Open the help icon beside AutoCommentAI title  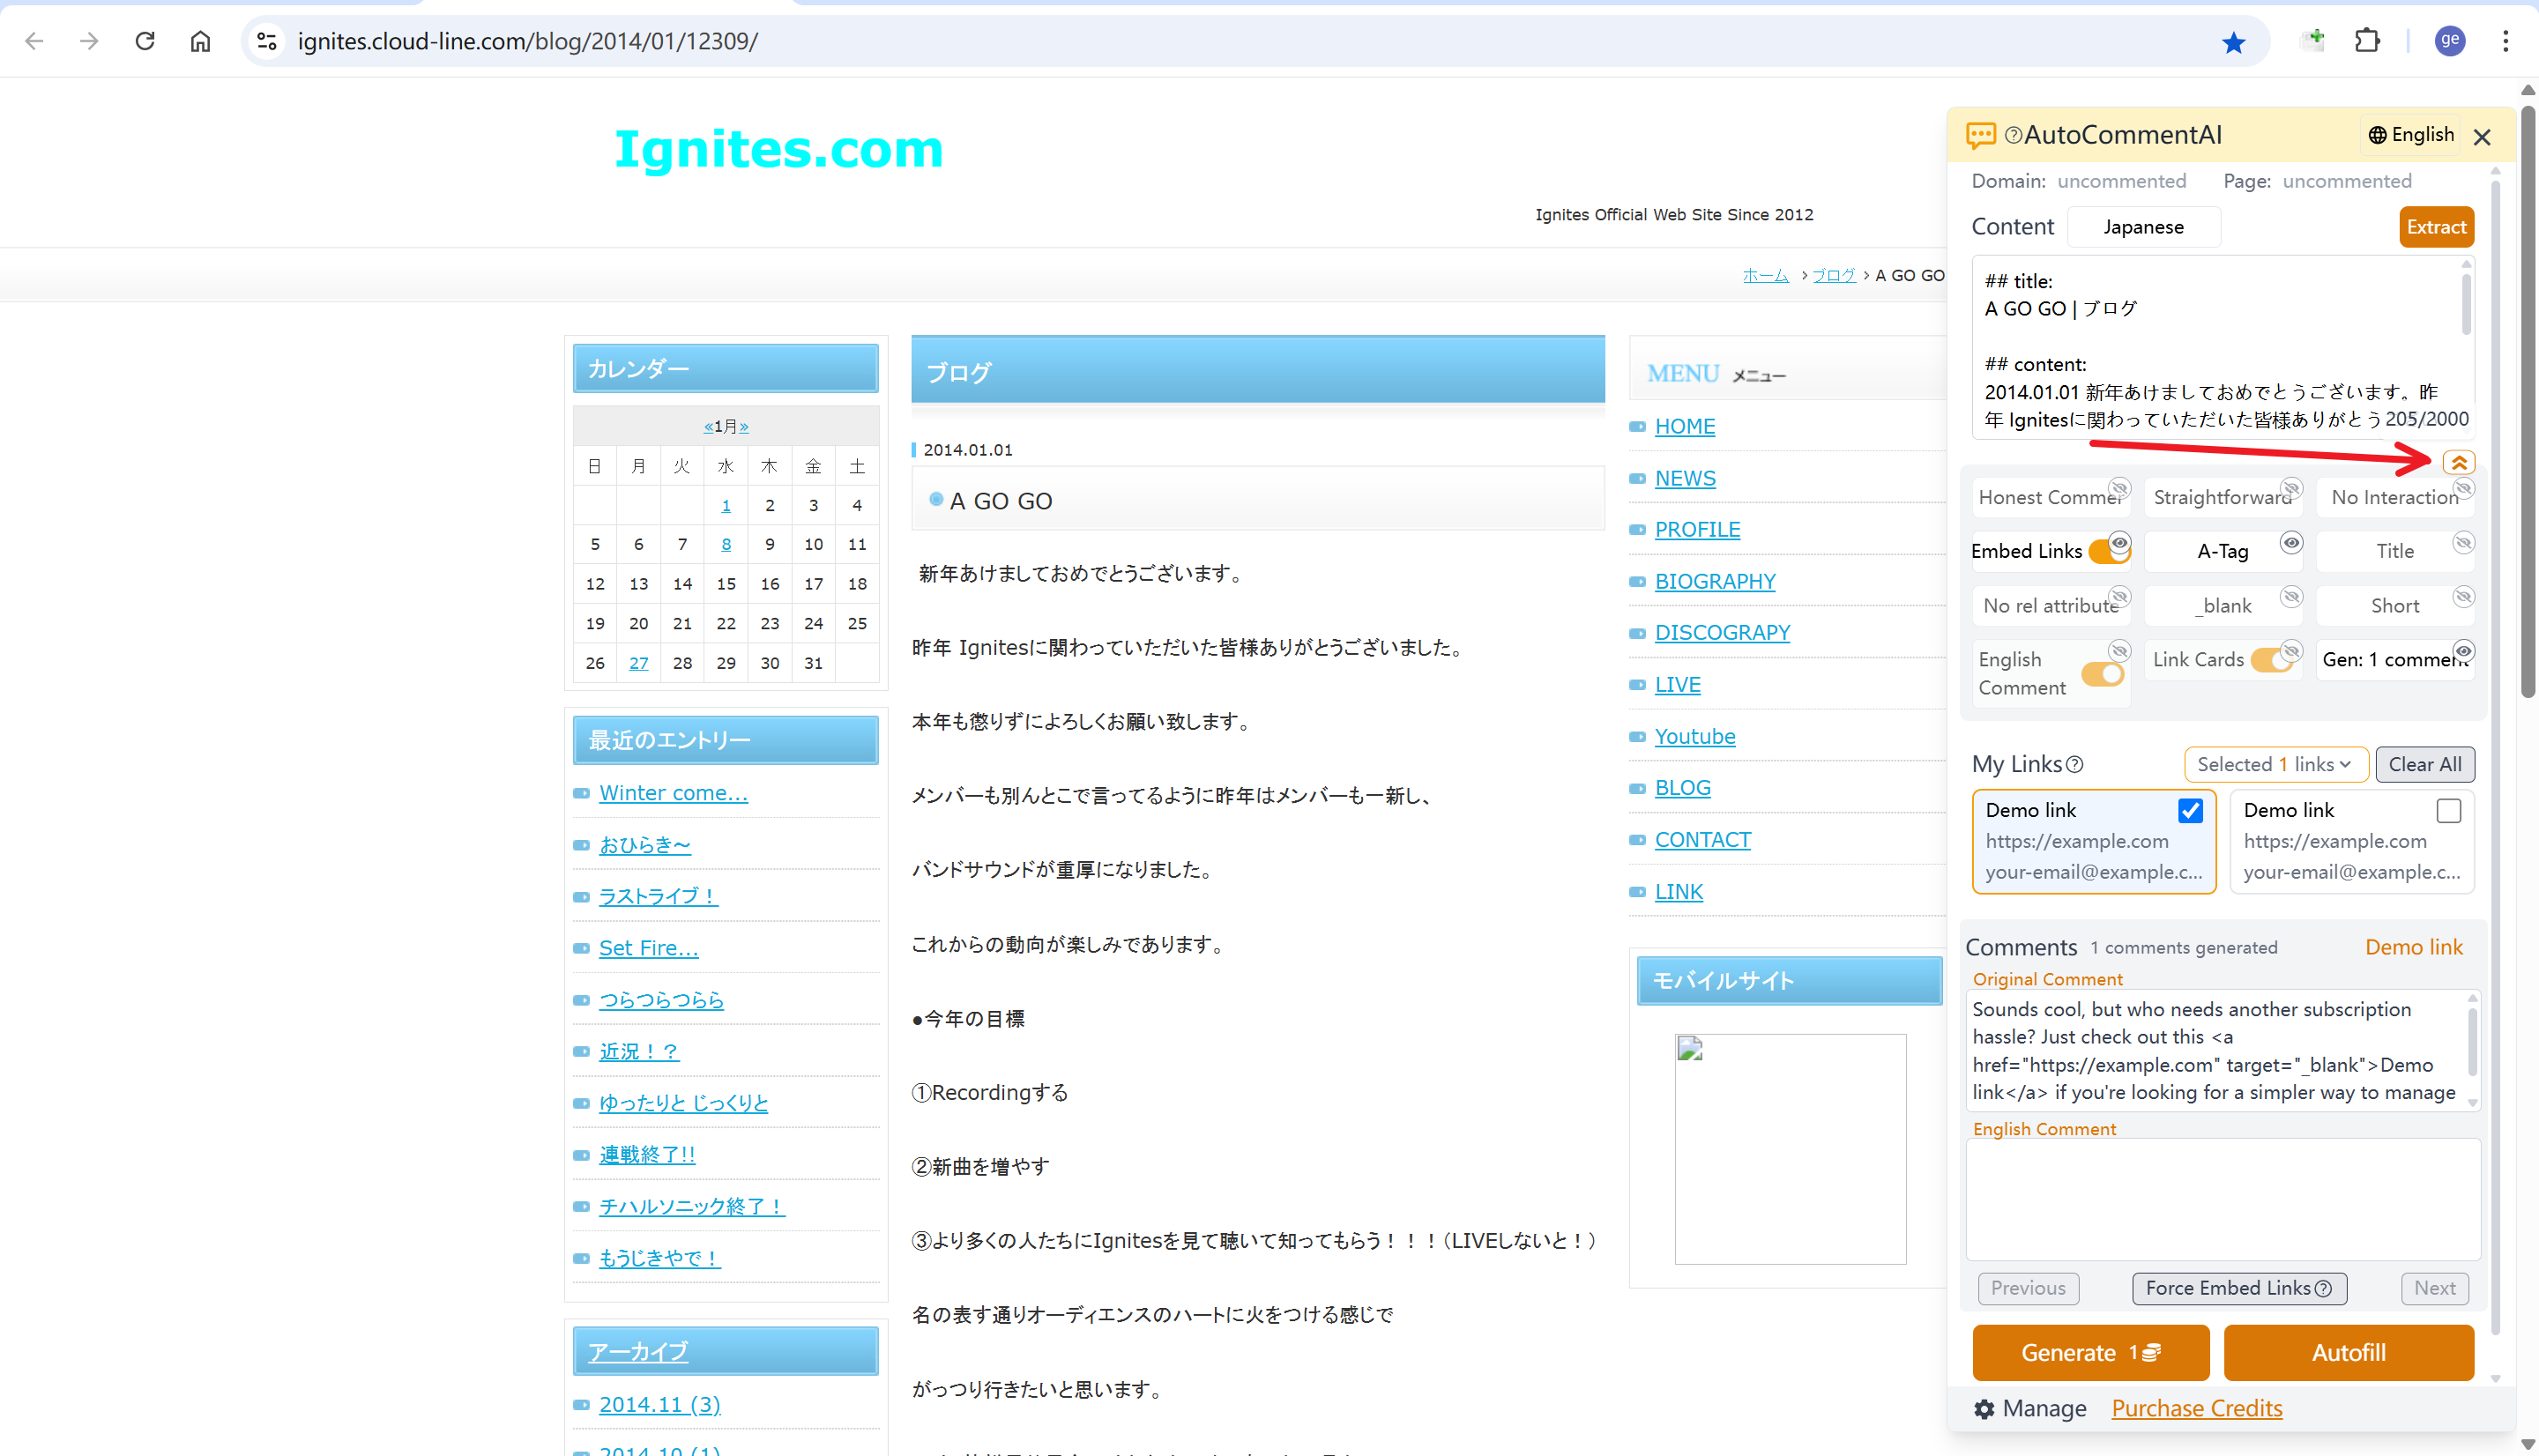[x=2013, y=135]
